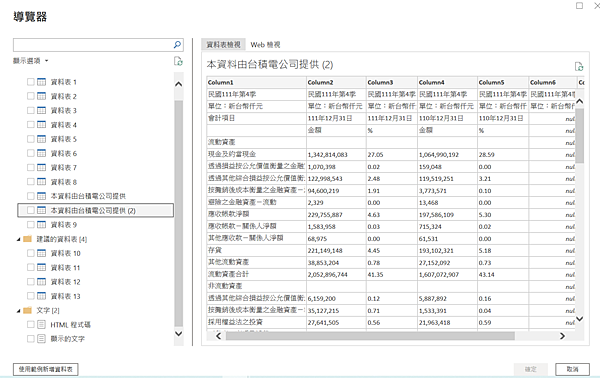This screenshot has width=600, height=378.
Task: Click the cell 流動資產合計
Action: pyautogui.click(x=256, y=274)
